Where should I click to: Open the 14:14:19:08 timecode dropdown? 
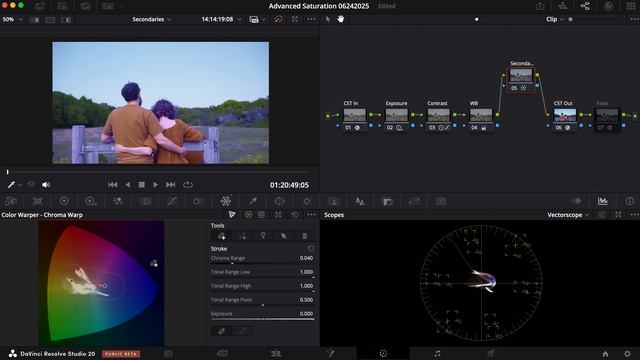(x=221, y=19)
